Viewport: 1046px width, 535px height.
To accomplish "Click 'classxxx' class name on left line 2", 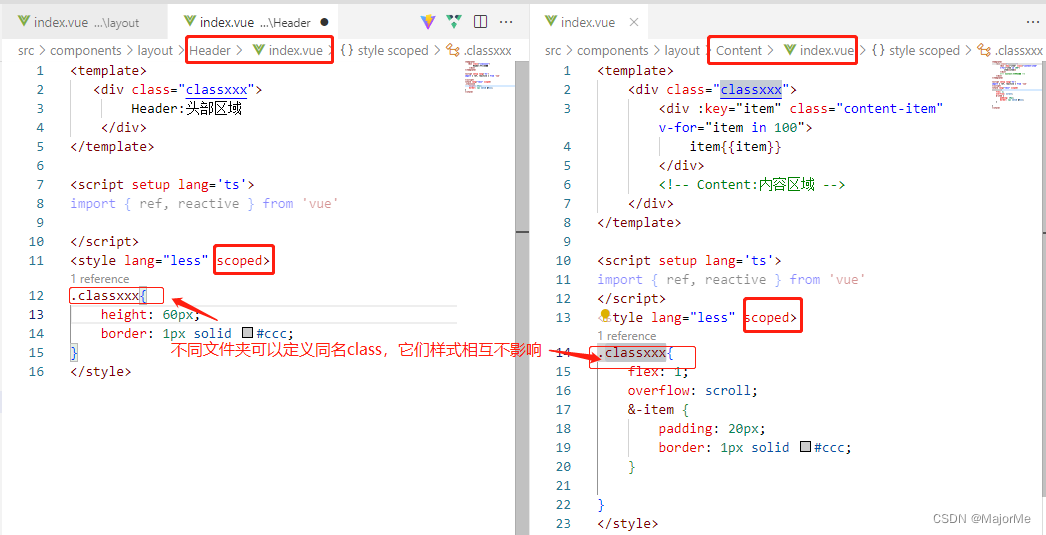I will [x=216, y=89].
